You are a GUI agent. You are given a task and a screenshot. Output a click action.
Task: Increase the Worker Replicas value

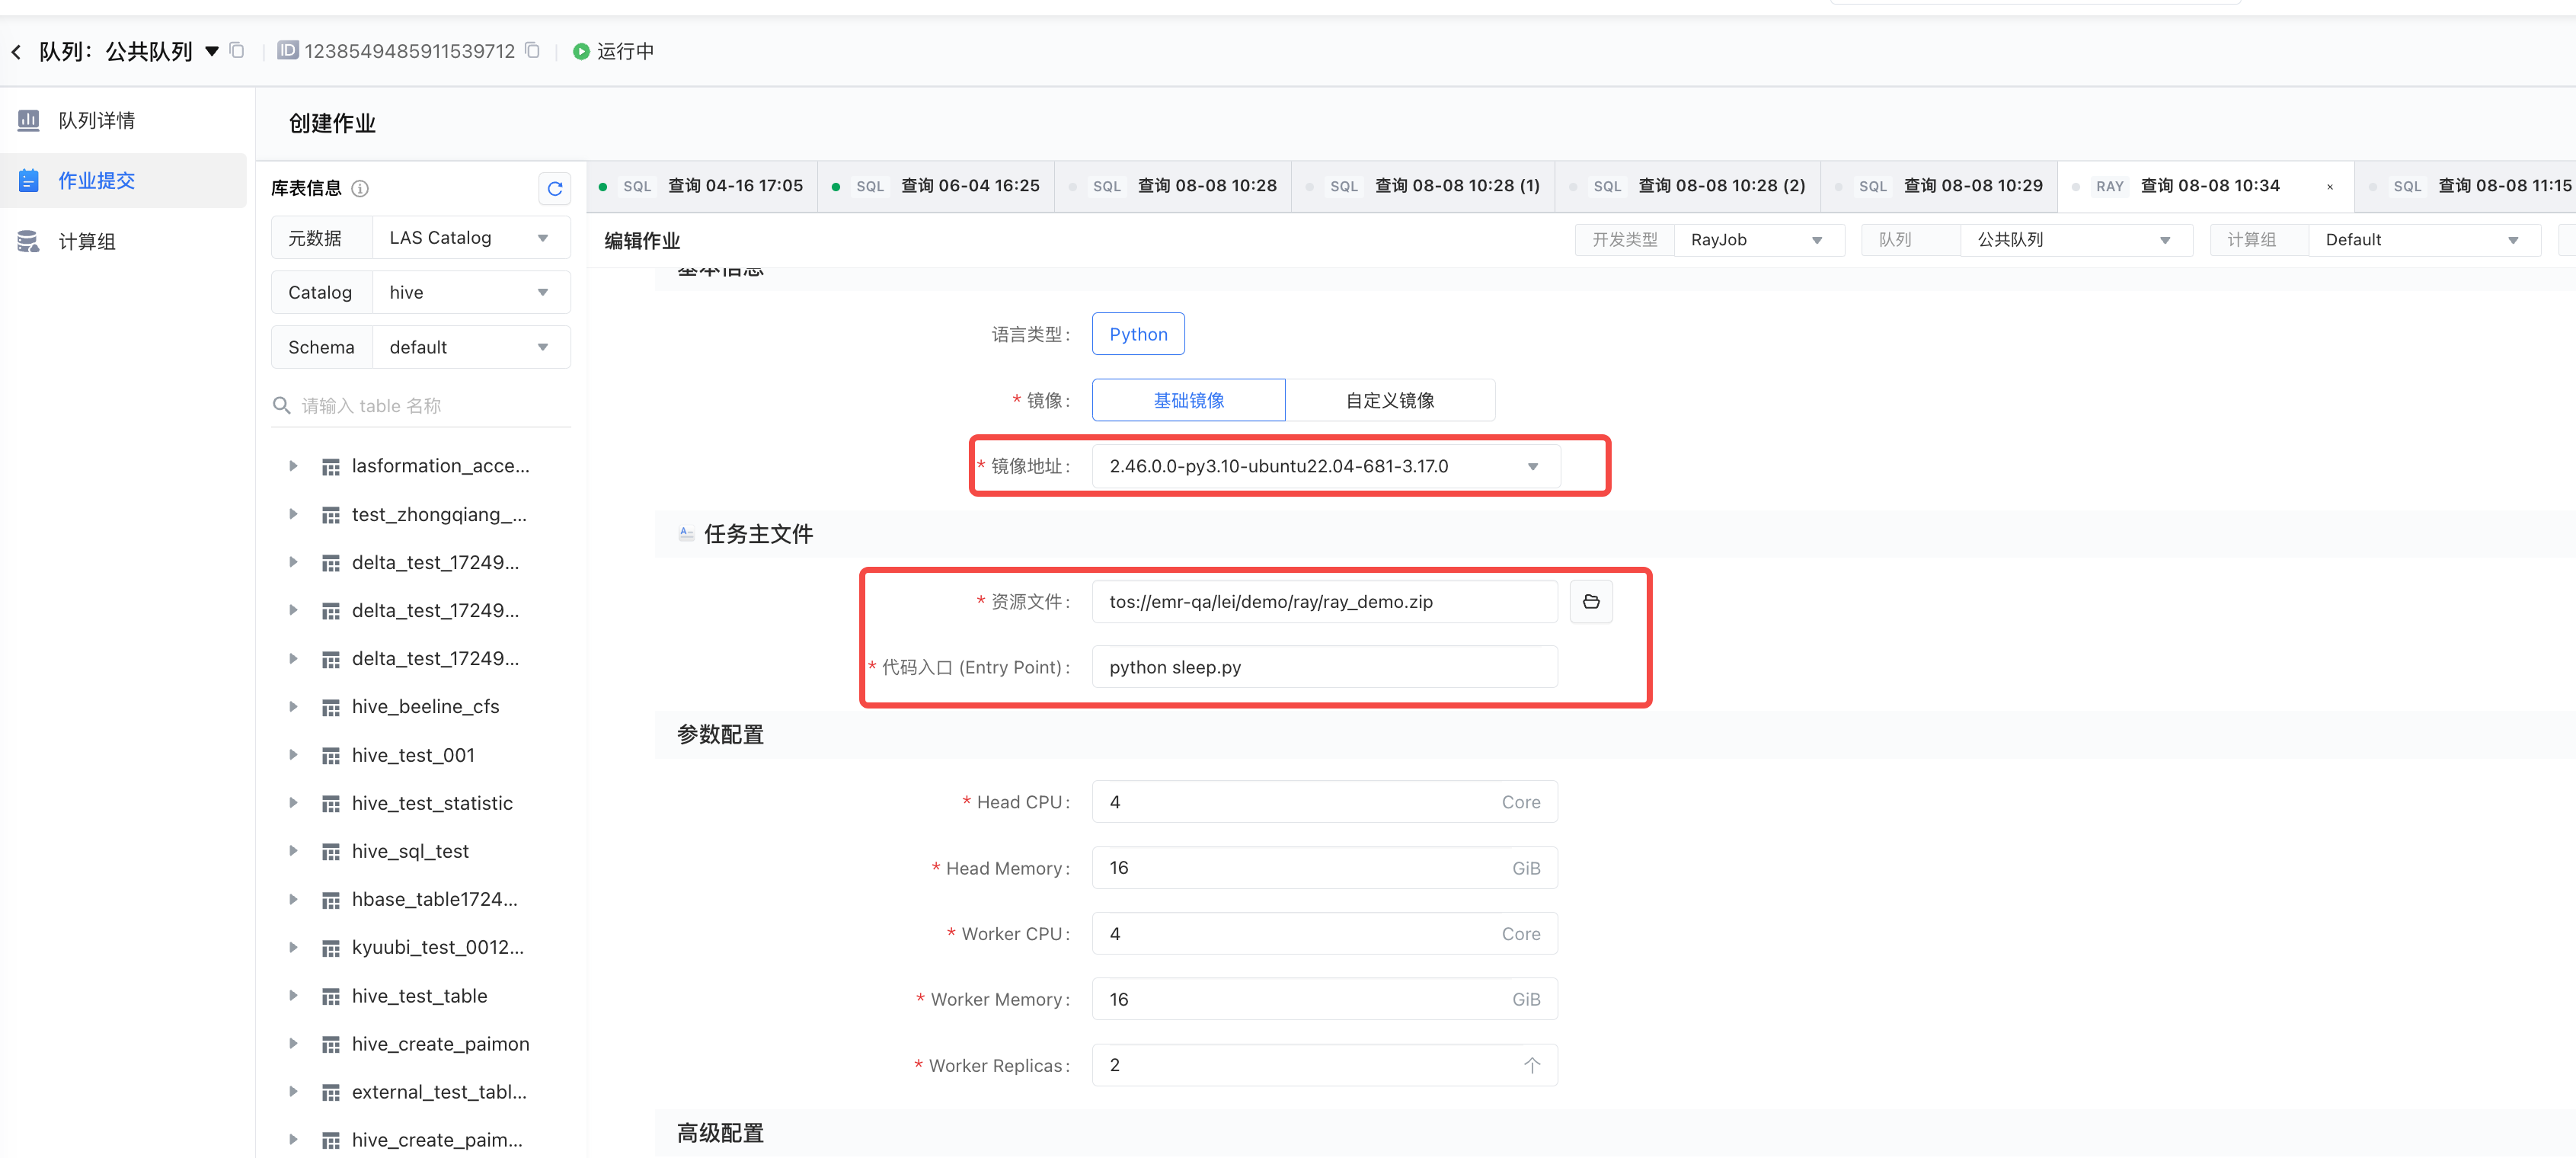[1531, 1065]
